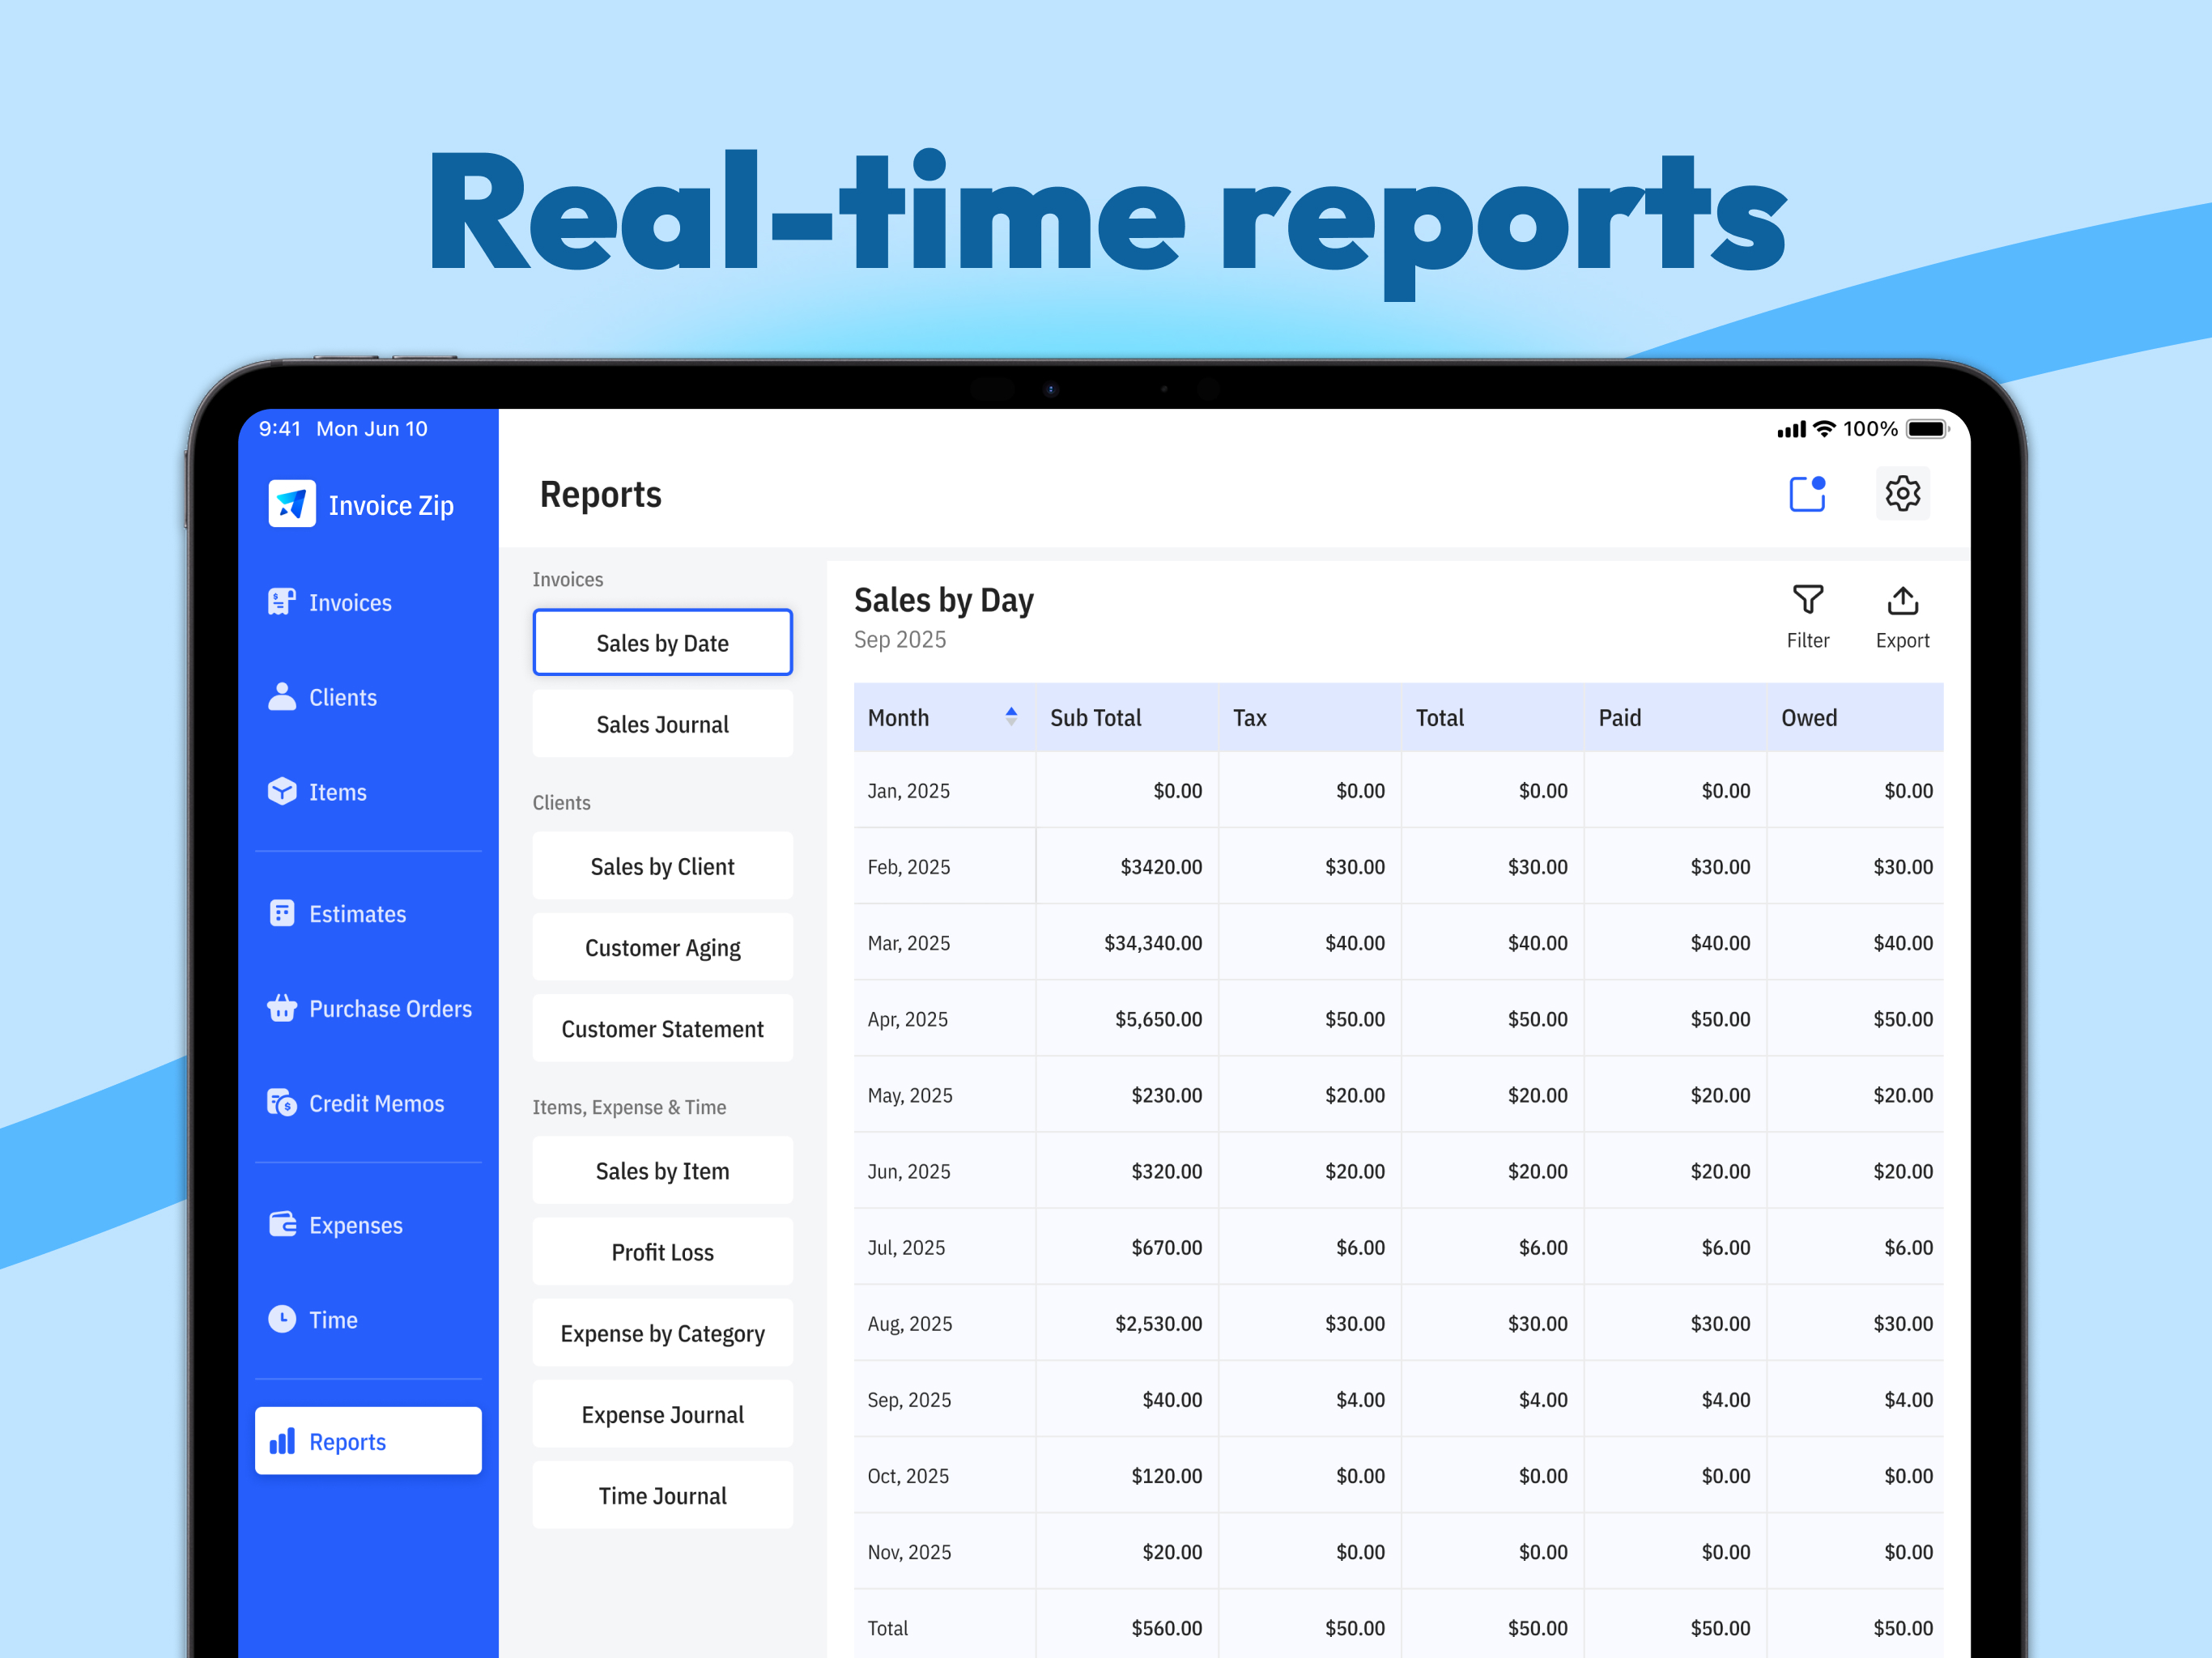The image size is (2212, 1658).
Task: Open the Expense Journal report
Action: 662,1414
